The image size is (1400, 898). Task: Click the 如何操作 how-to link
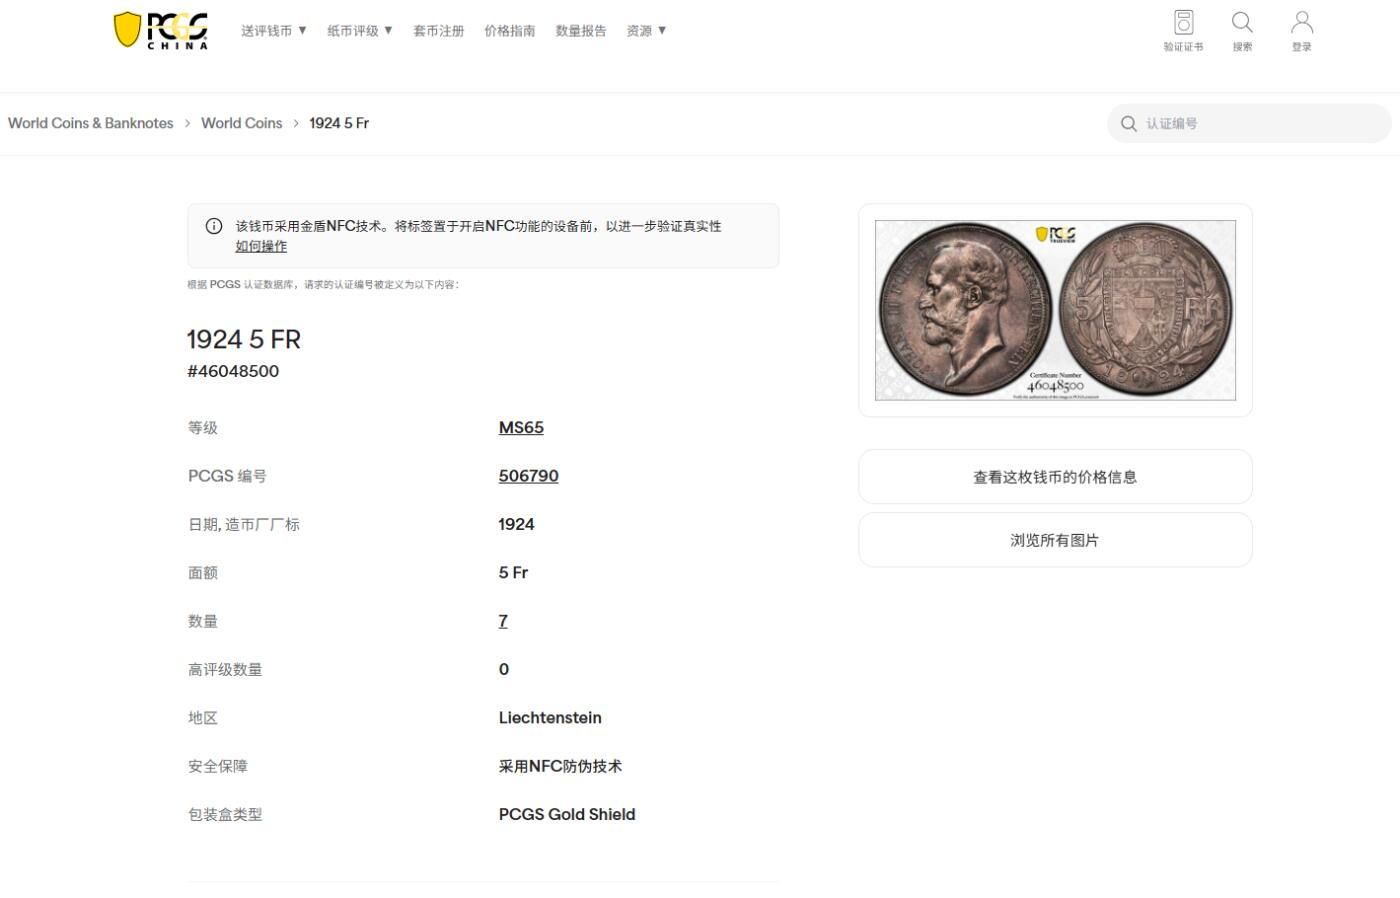(x=261, y=246)
